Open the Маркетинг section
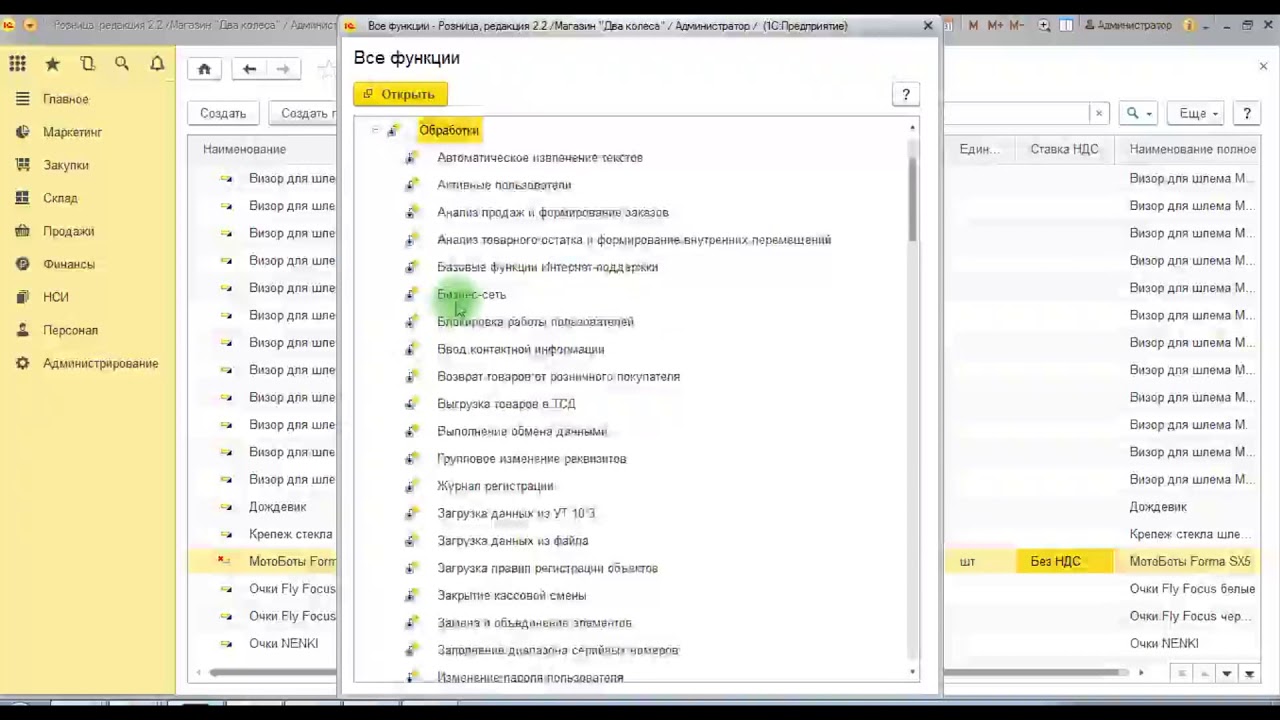The image size is (1280, 720). [72, 132]
